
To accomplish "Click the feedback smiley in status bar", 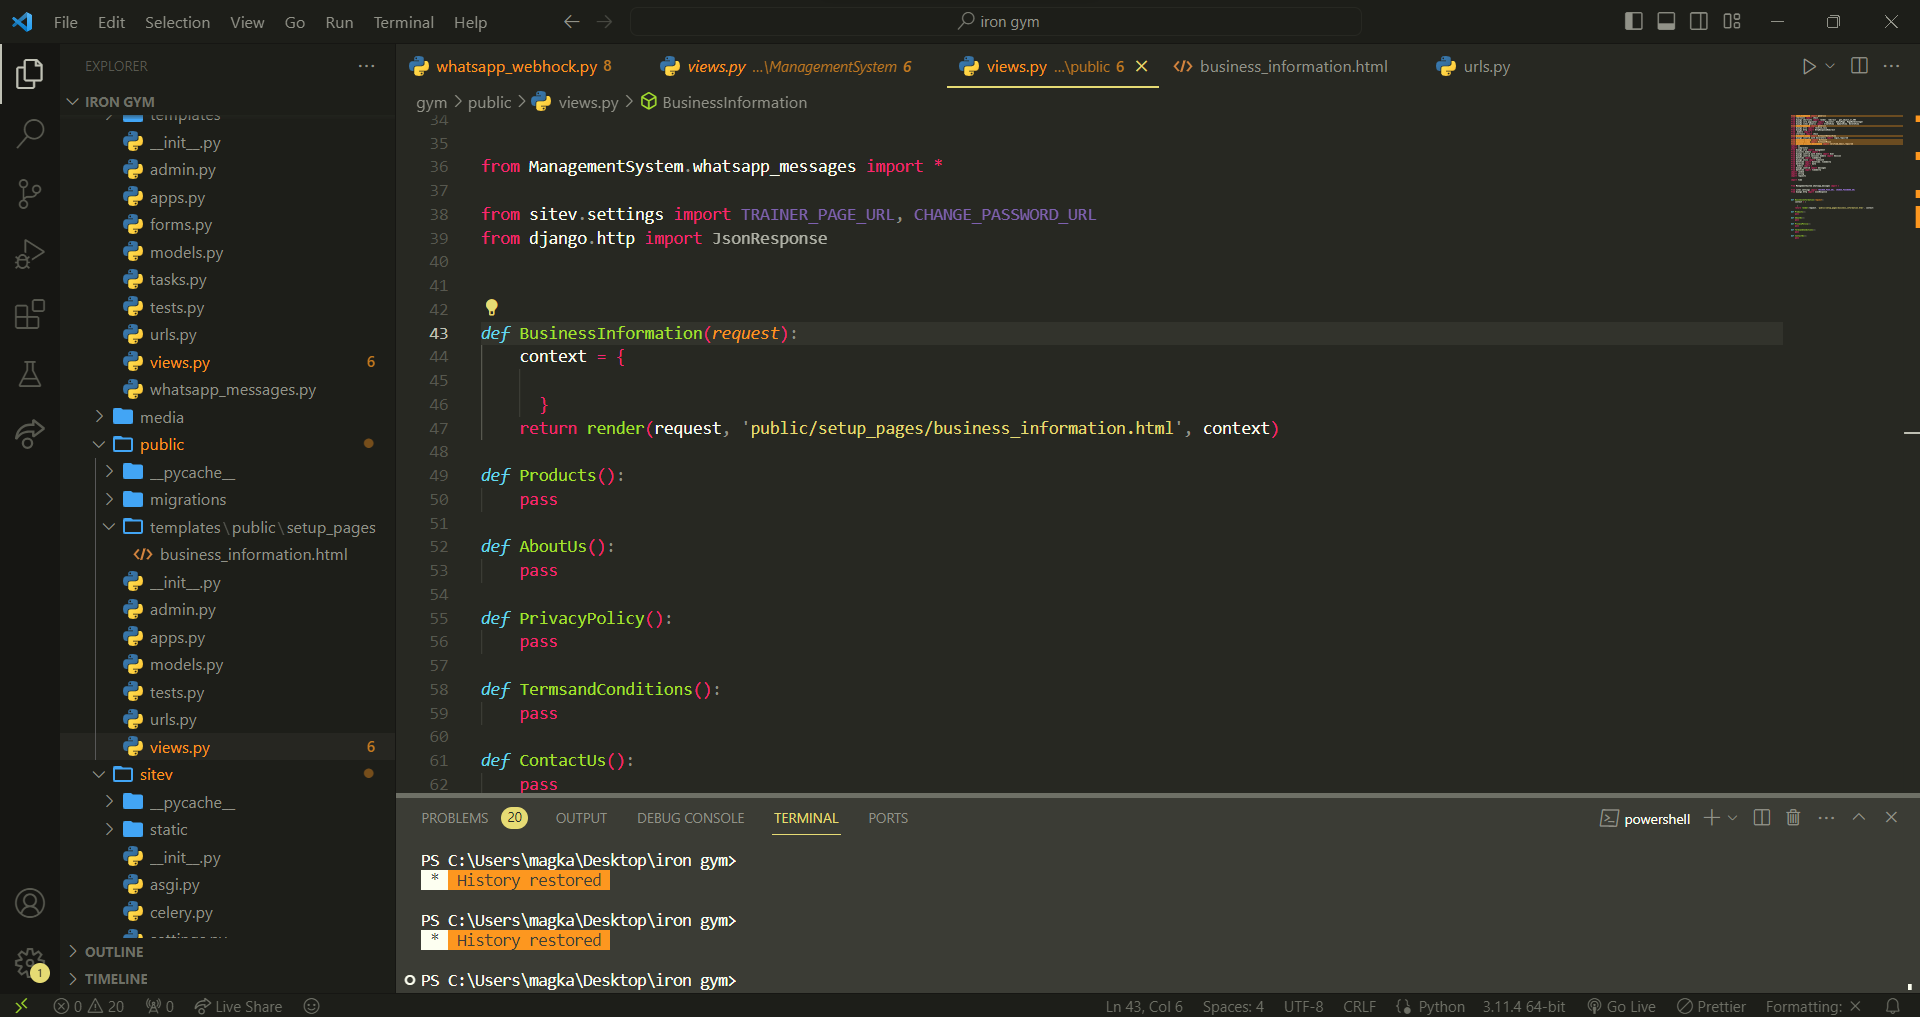I will click(x=312, y=1006).
